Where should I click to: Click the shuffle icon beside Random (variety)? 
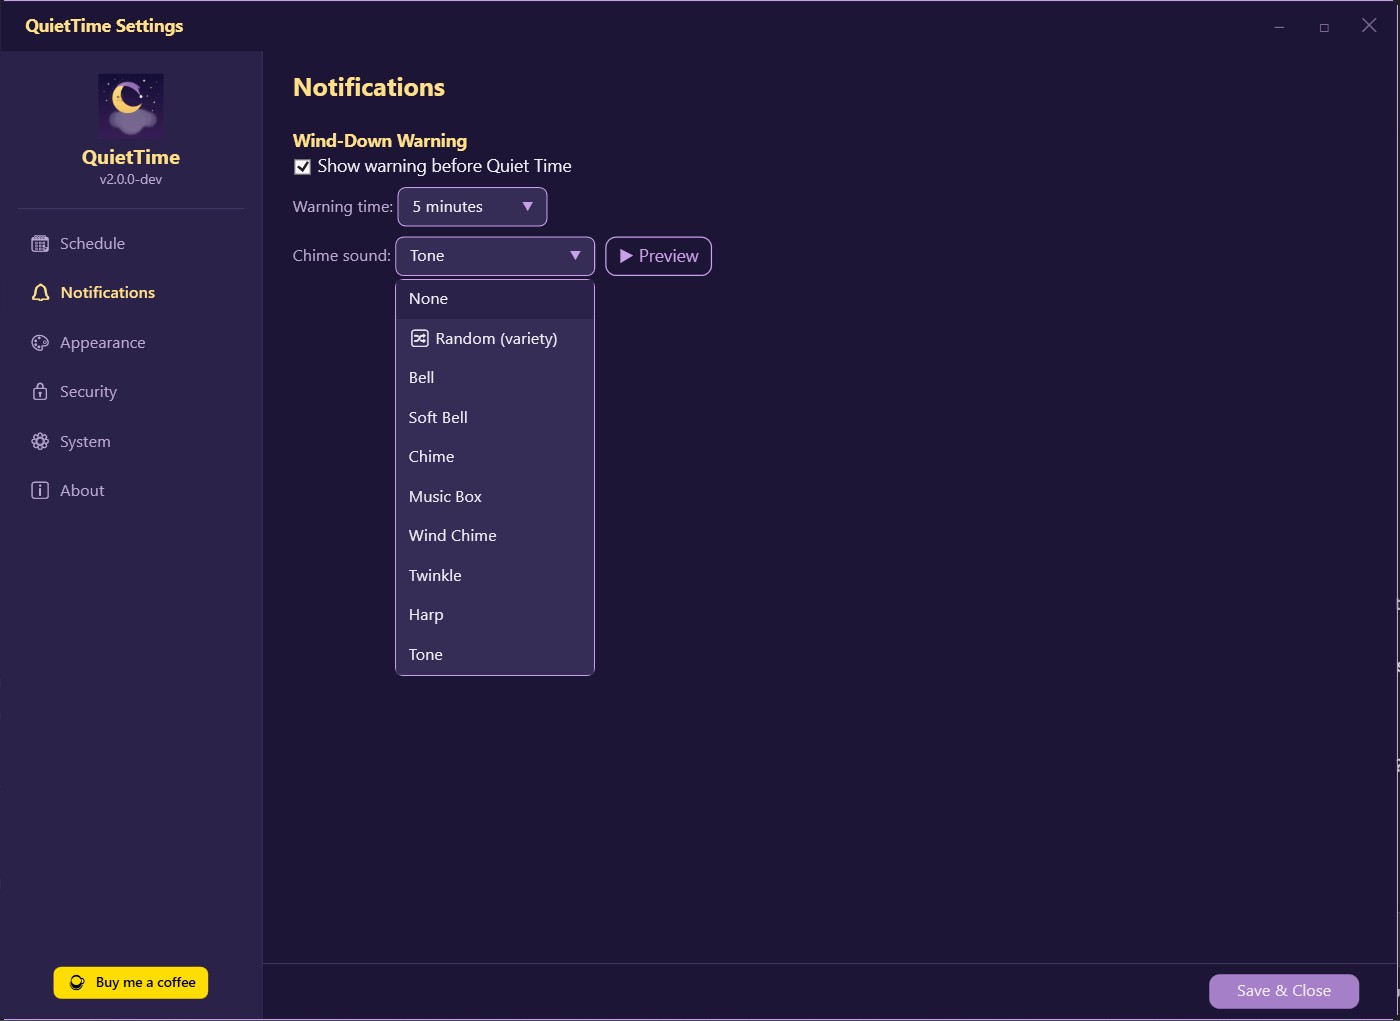(x=420, y=338)
